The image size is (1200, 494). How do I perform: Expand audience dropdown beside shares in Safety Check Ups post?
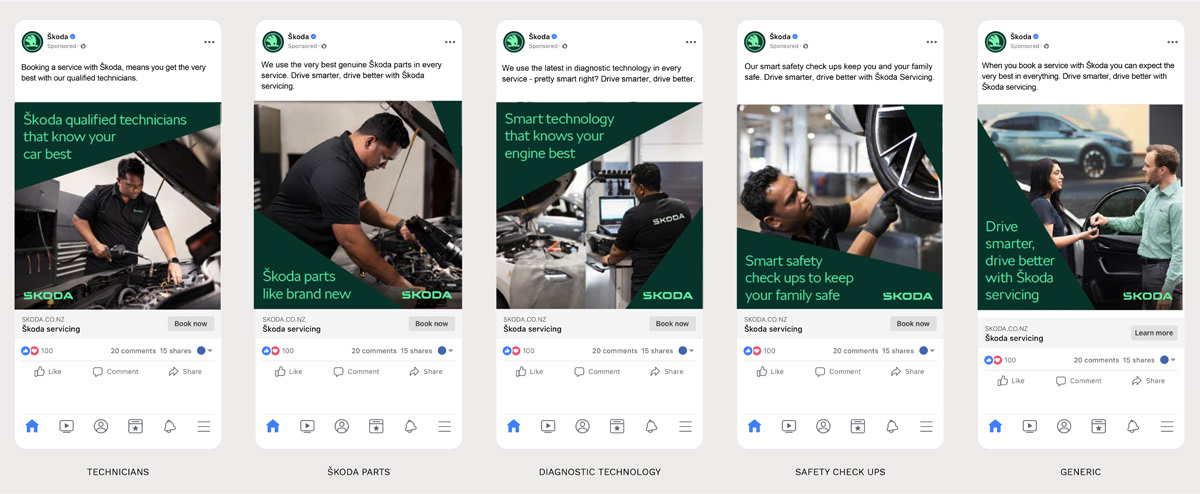928,351
